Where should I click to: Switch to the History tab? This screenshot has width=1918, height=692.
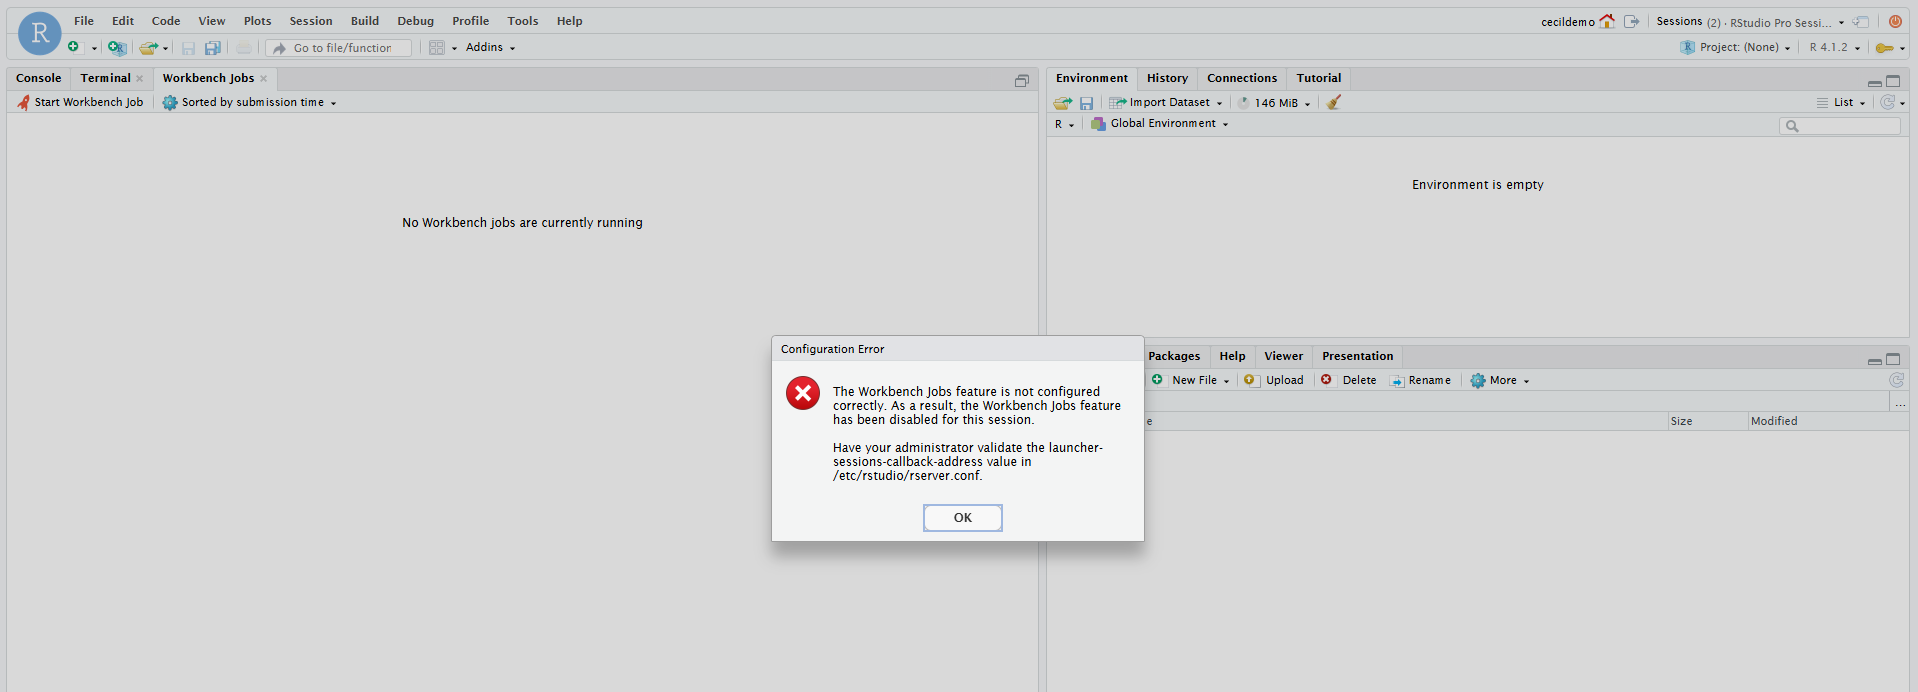tap(1167, 78)
